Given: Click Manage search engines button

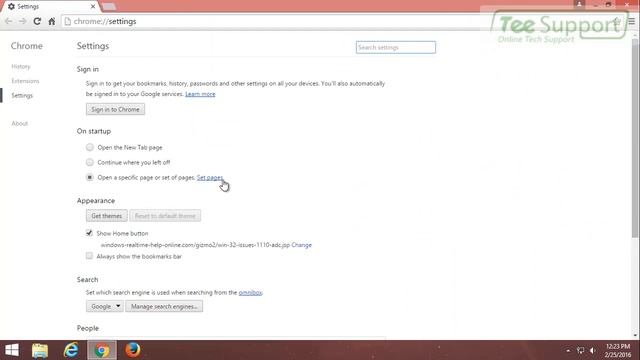Looking at the screenshot, I should [164, 307].
